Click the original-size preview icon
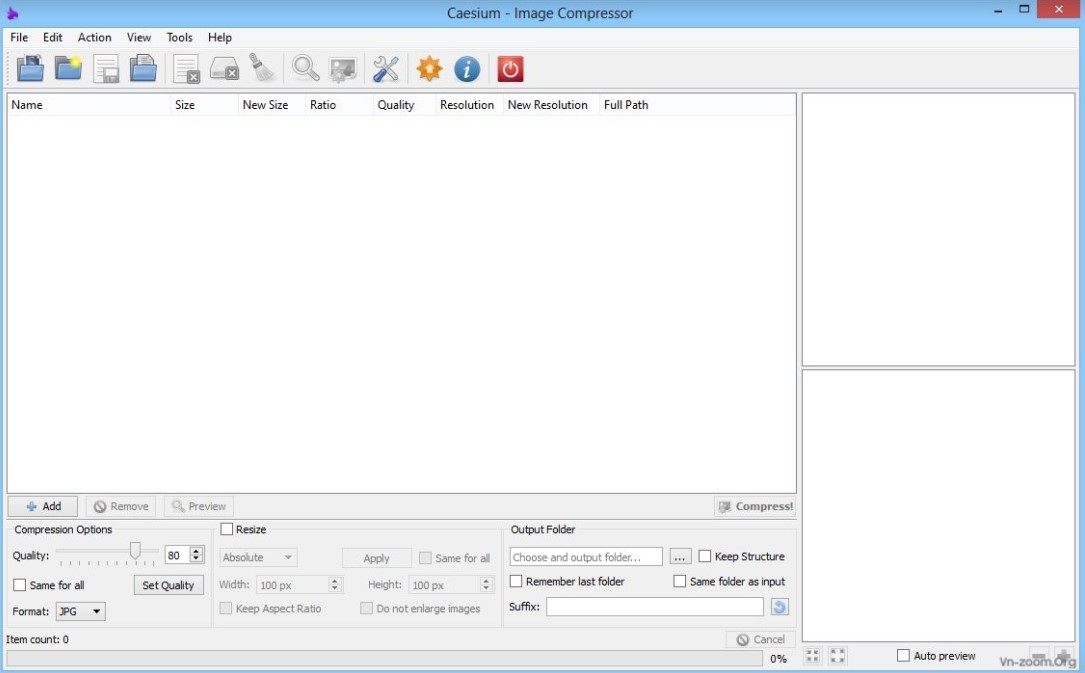The width and height of the screenshot is (1085, 673). [x=837, y=655]
